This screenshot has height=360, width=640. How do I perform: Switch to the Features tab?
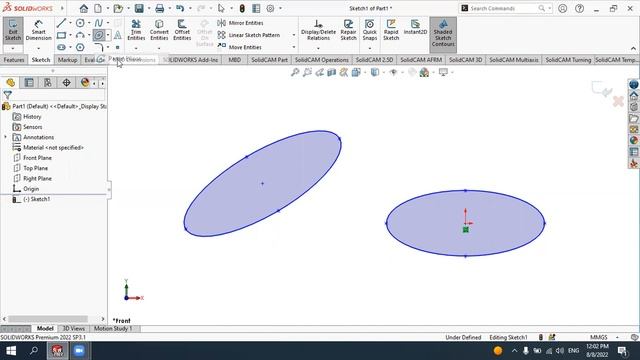click(14, 60)
